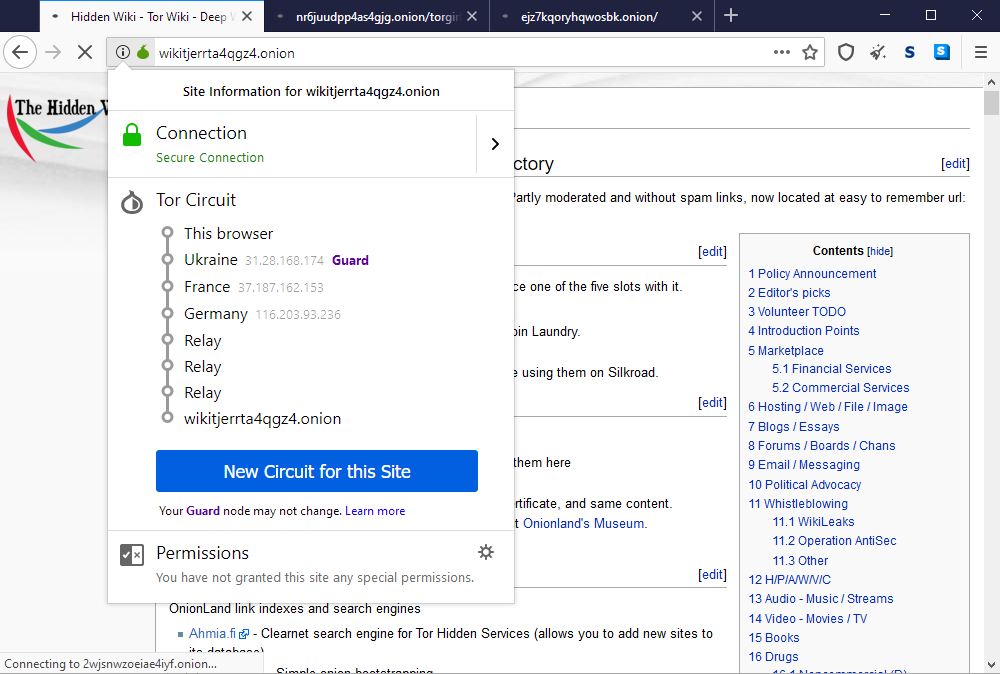Jump to 5 Marketplace section

pyautogui.click(x=786, y=351)
